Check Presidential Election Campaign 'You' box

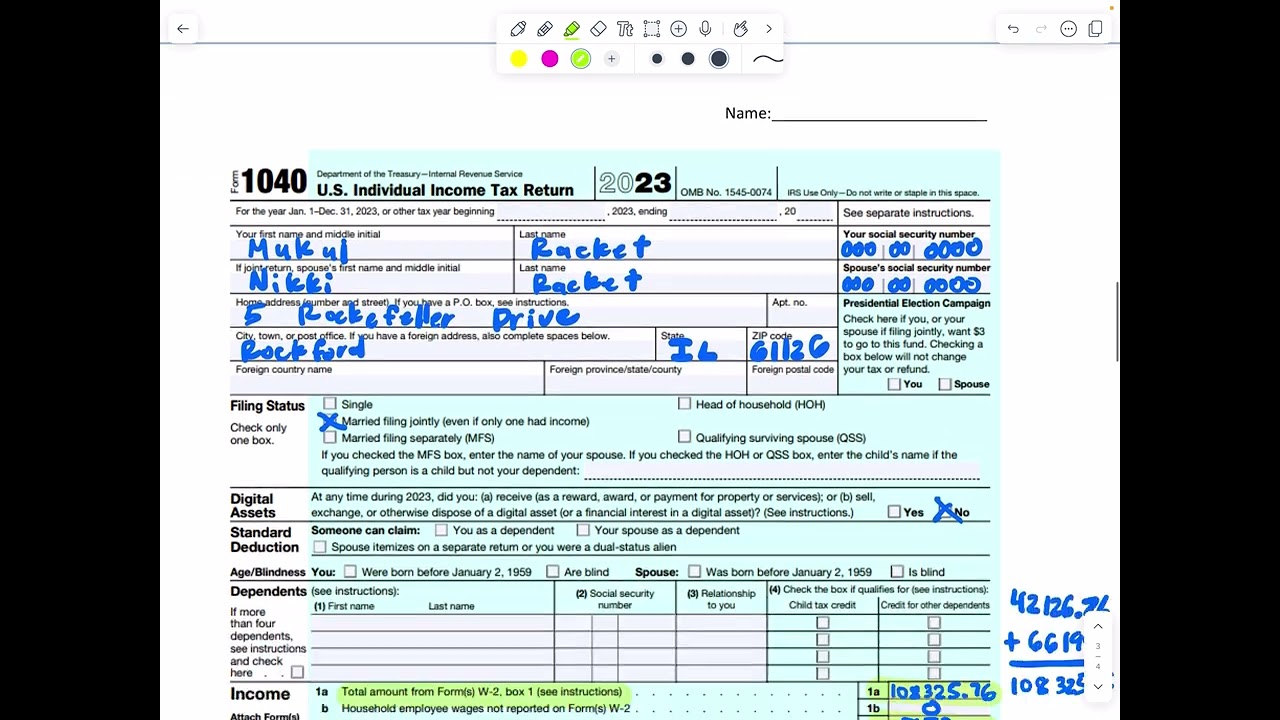pyautogui.click(x=894, y=384)
